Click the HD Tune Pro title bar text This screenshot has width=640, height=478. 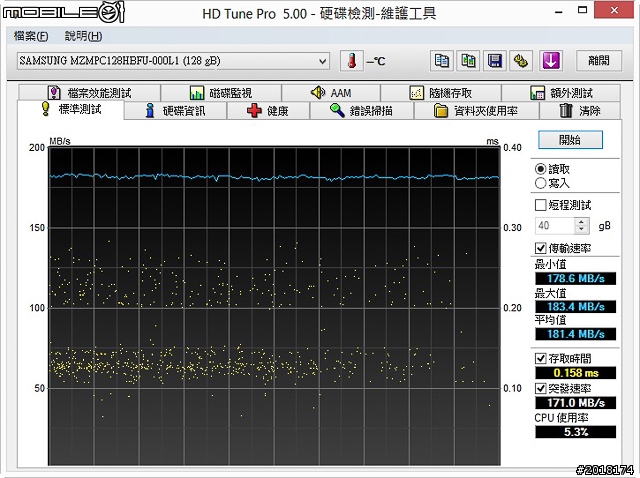pos(319,14)
